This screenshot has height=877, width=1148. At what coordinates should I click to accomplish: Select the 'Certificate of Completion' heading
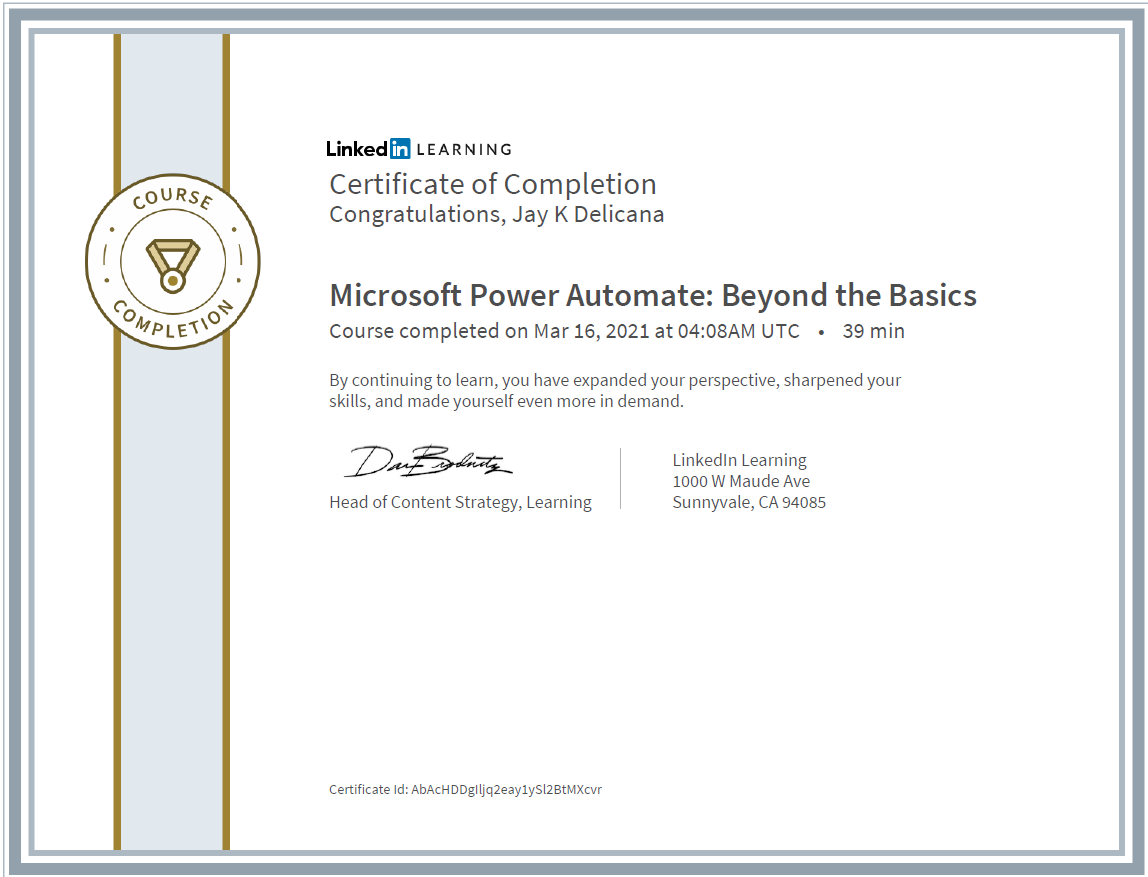coord(492,184)
